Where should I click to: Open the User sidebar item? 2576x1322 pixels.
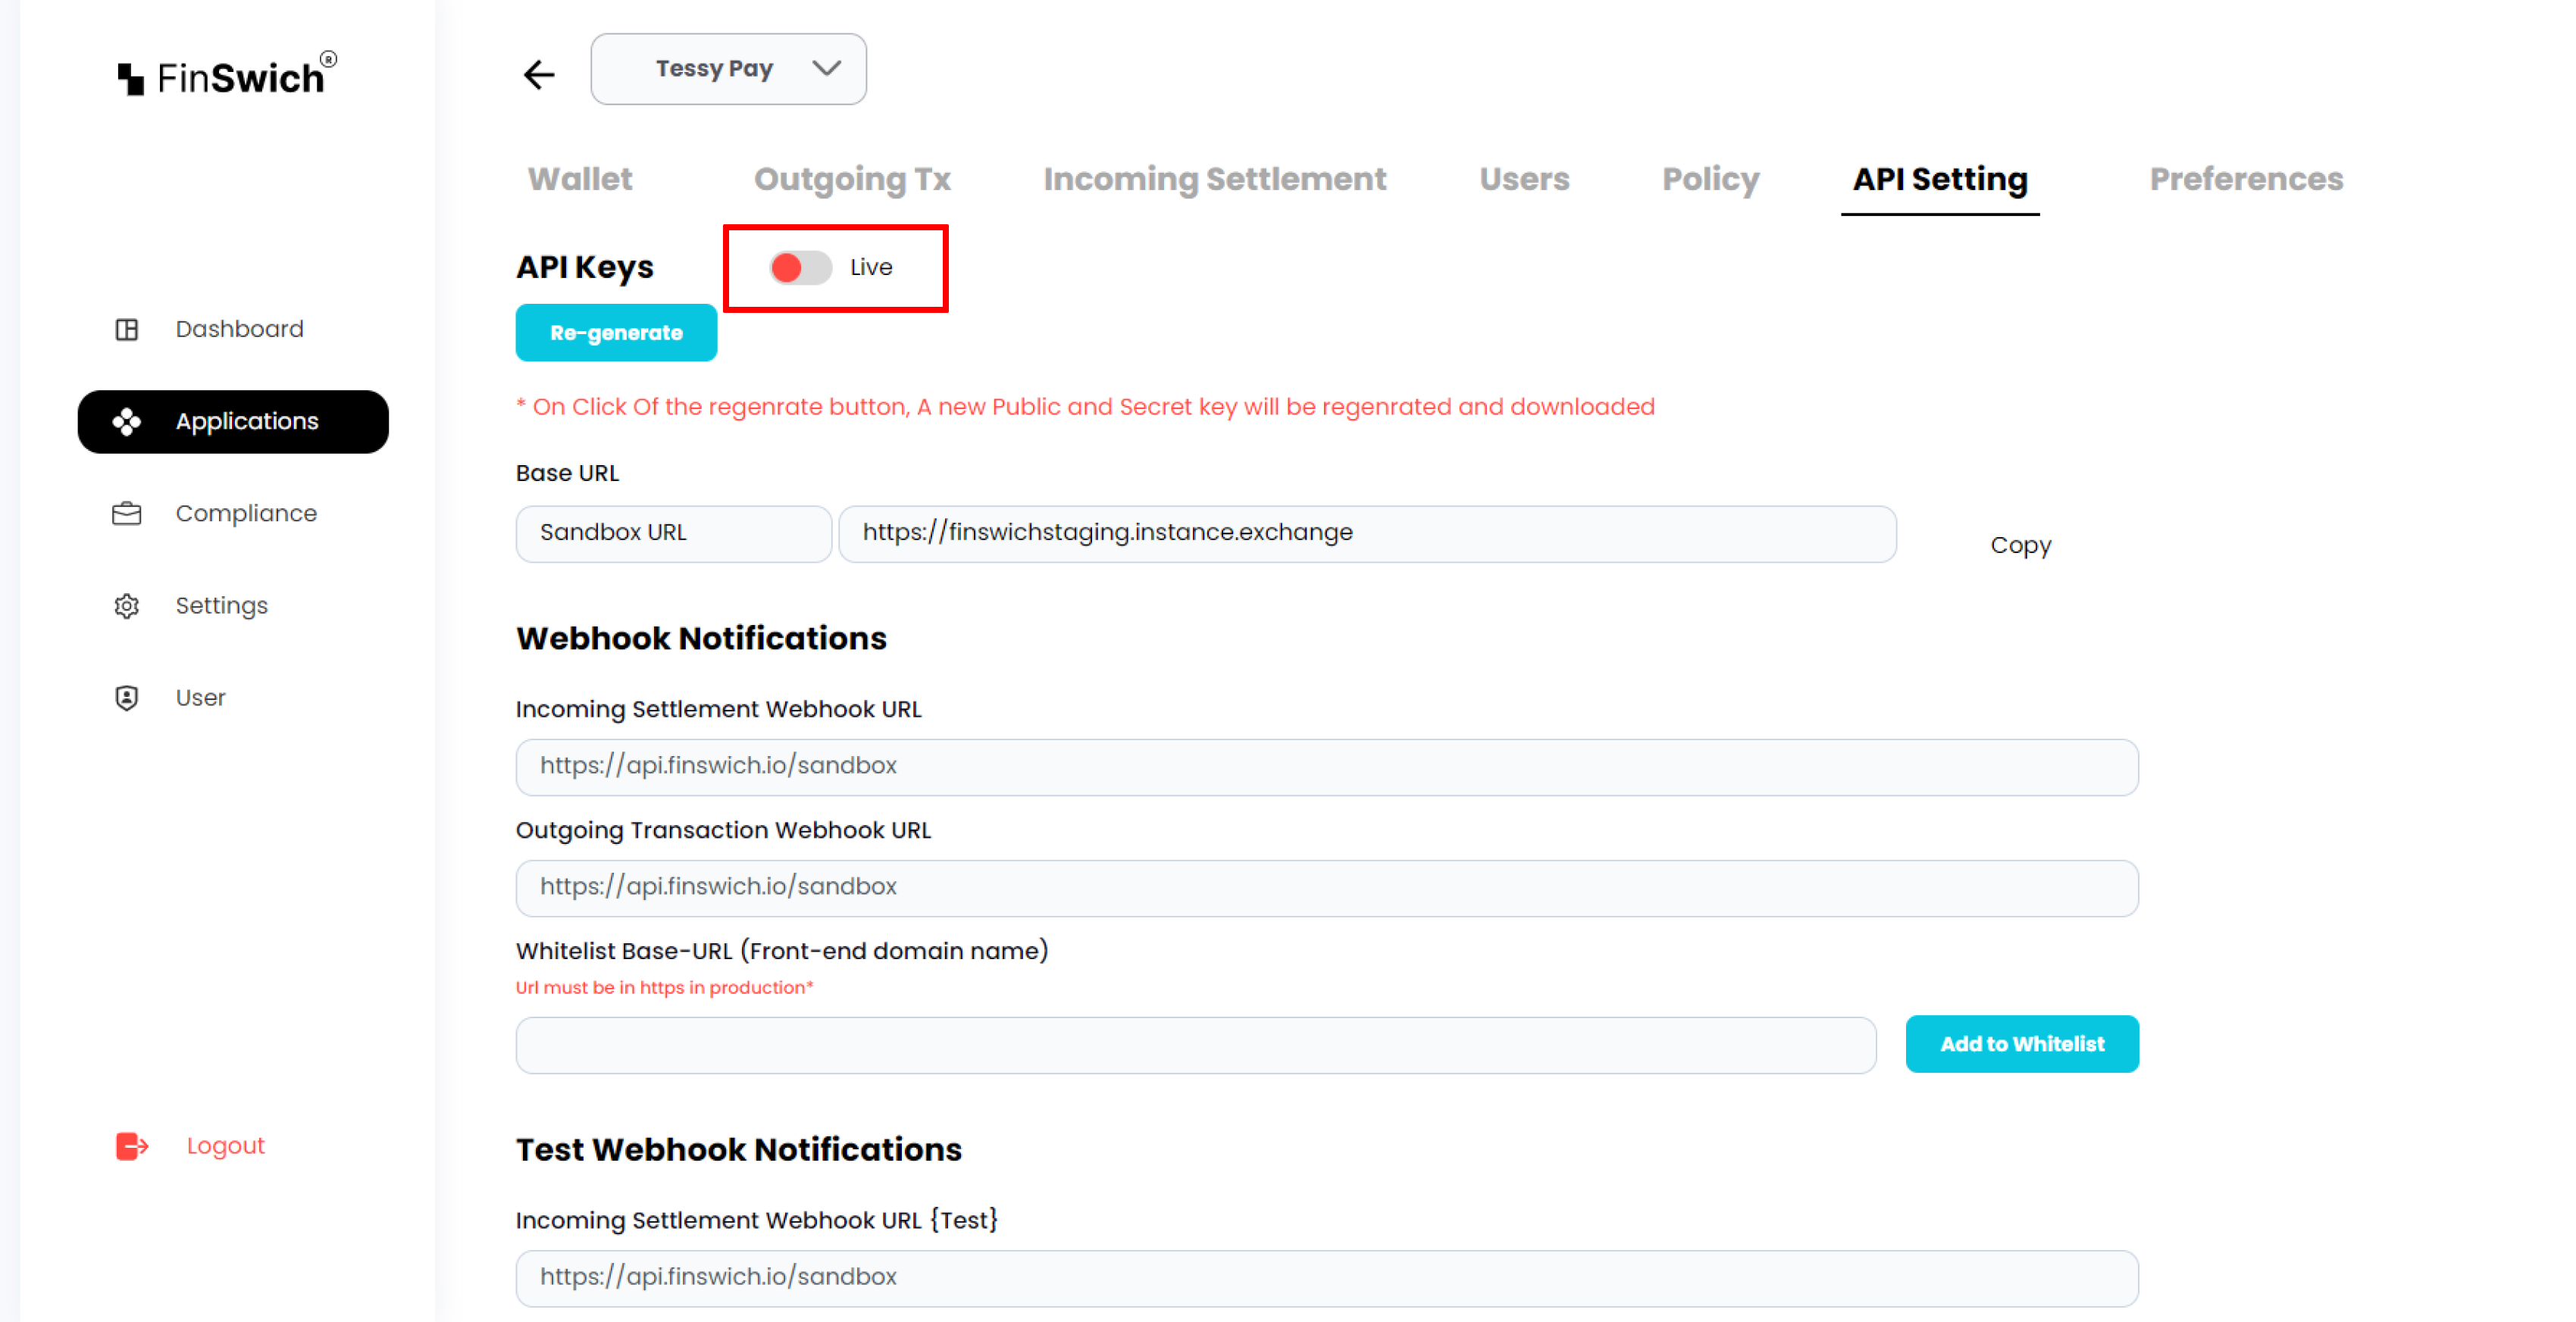pyautogui.click(x=200, y=698)
